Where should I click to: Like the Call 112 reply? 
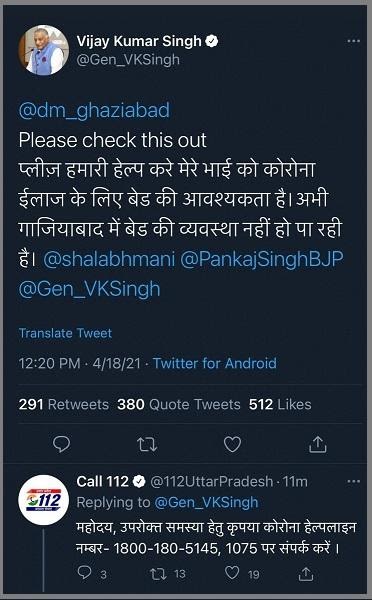click(232, 573)
